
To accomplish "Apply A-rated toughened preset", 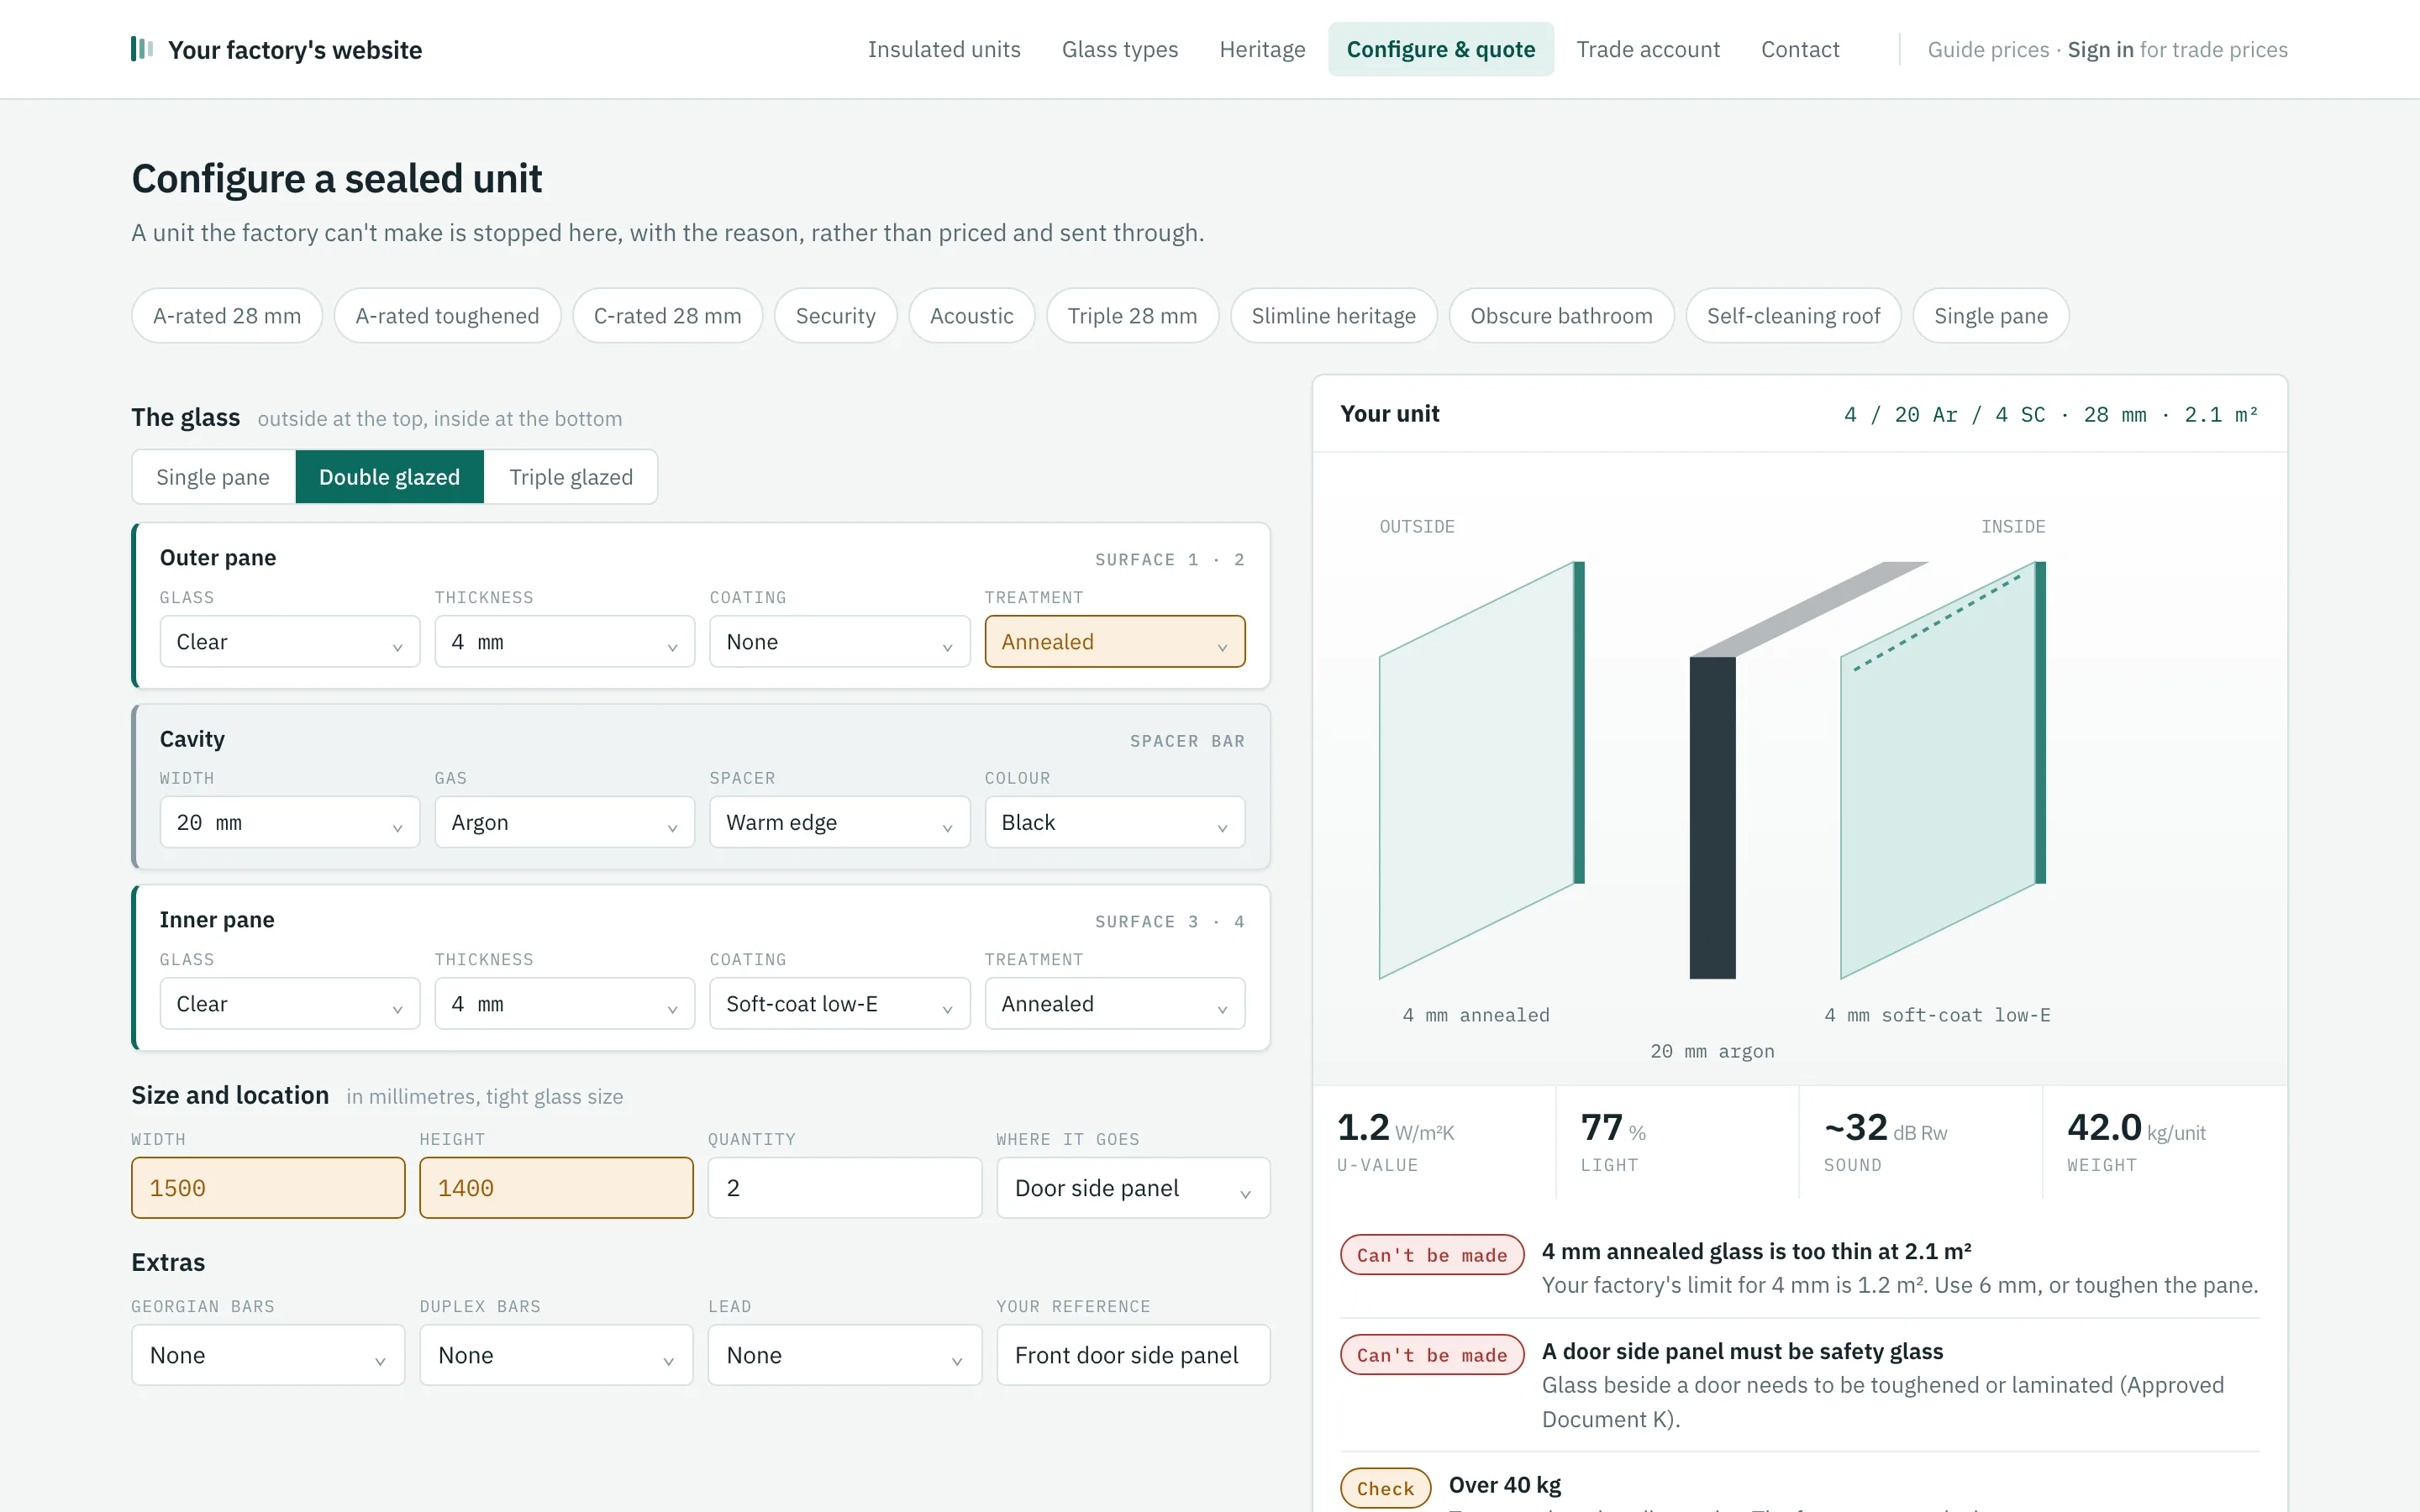I will coord(447,316).
